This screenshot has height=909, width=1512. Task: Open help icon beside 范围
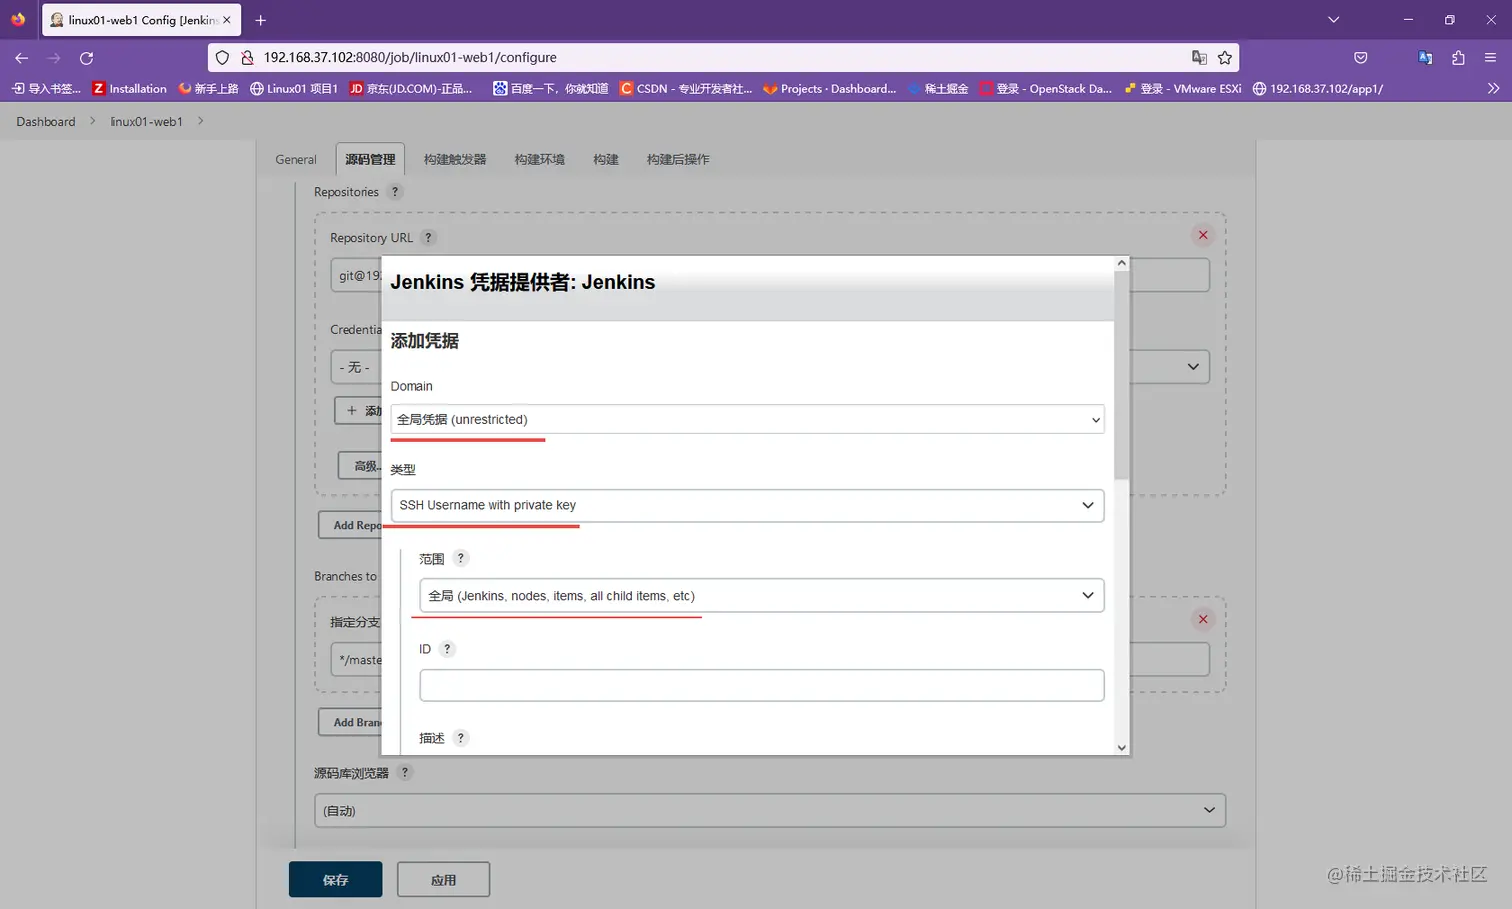click(460, 558)
